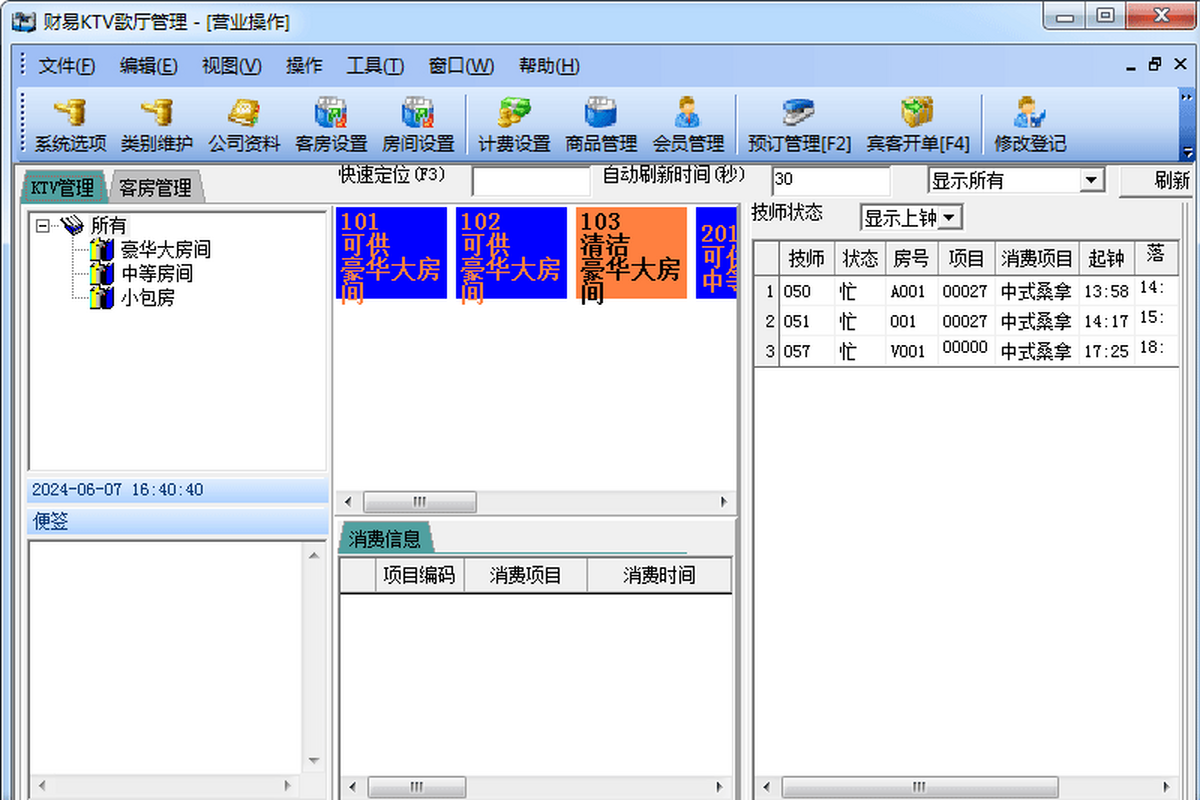Click the 起钟 column header
The image size is (1200, 800).
point(1106,259)
